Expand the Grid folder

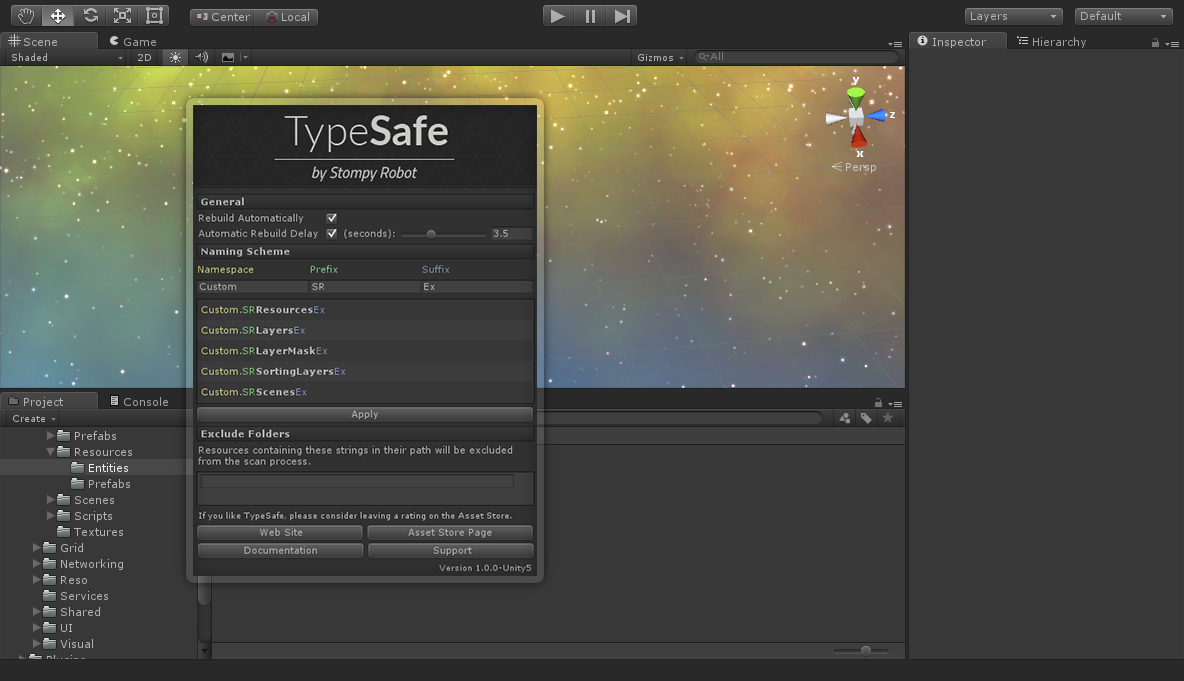(x=36, y=548)
